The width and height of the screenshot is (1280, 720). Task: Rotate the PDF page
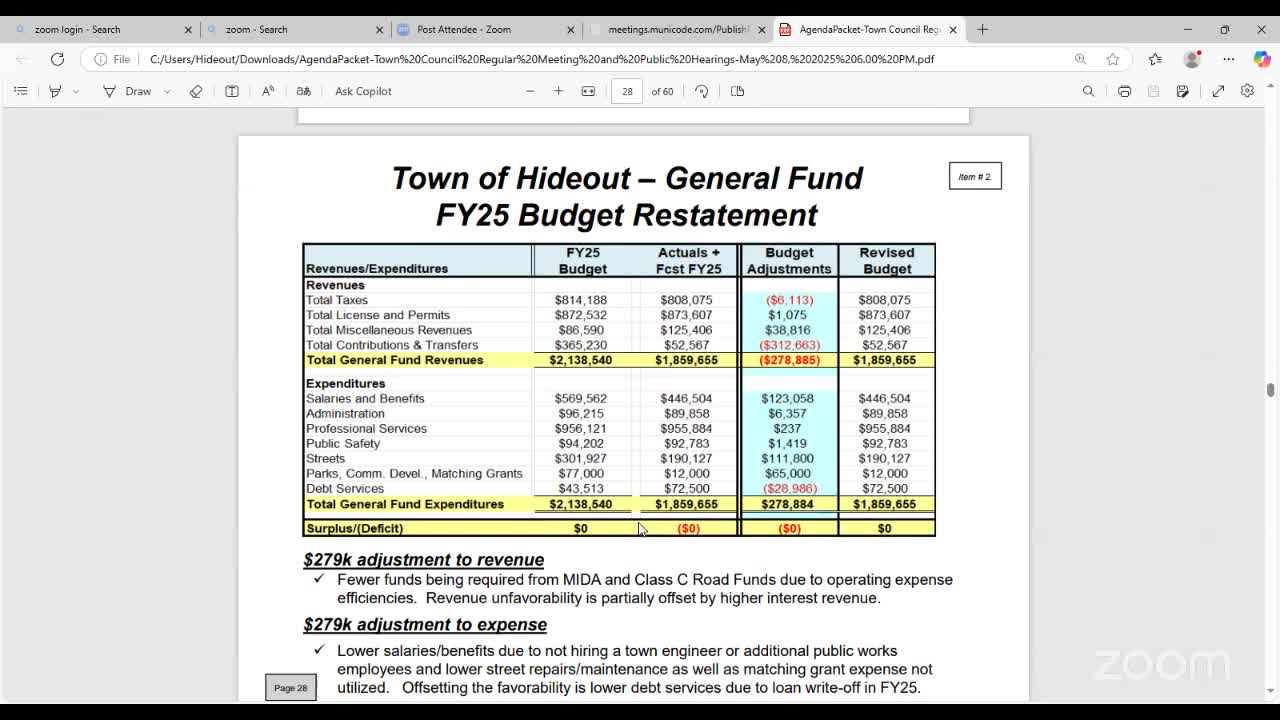702,91
